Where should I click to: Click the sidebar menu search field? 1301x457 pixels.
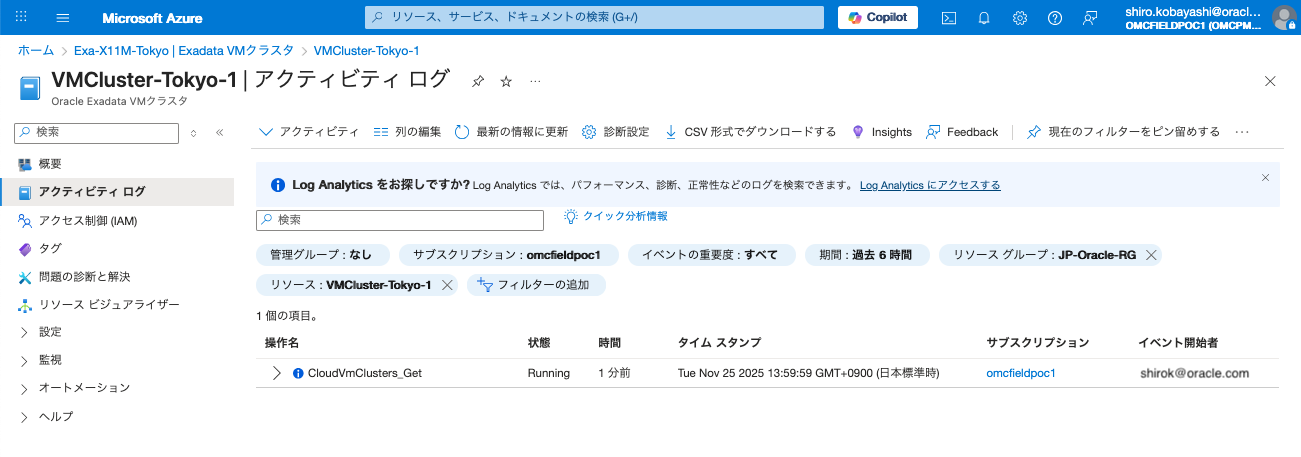pos(97,132)
